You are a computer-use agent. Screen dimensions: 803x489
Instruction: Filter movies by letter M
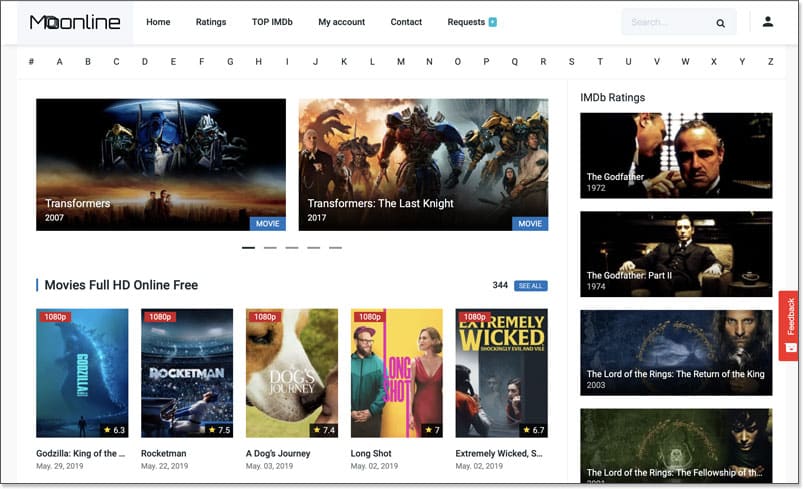[x=401, y=62]
